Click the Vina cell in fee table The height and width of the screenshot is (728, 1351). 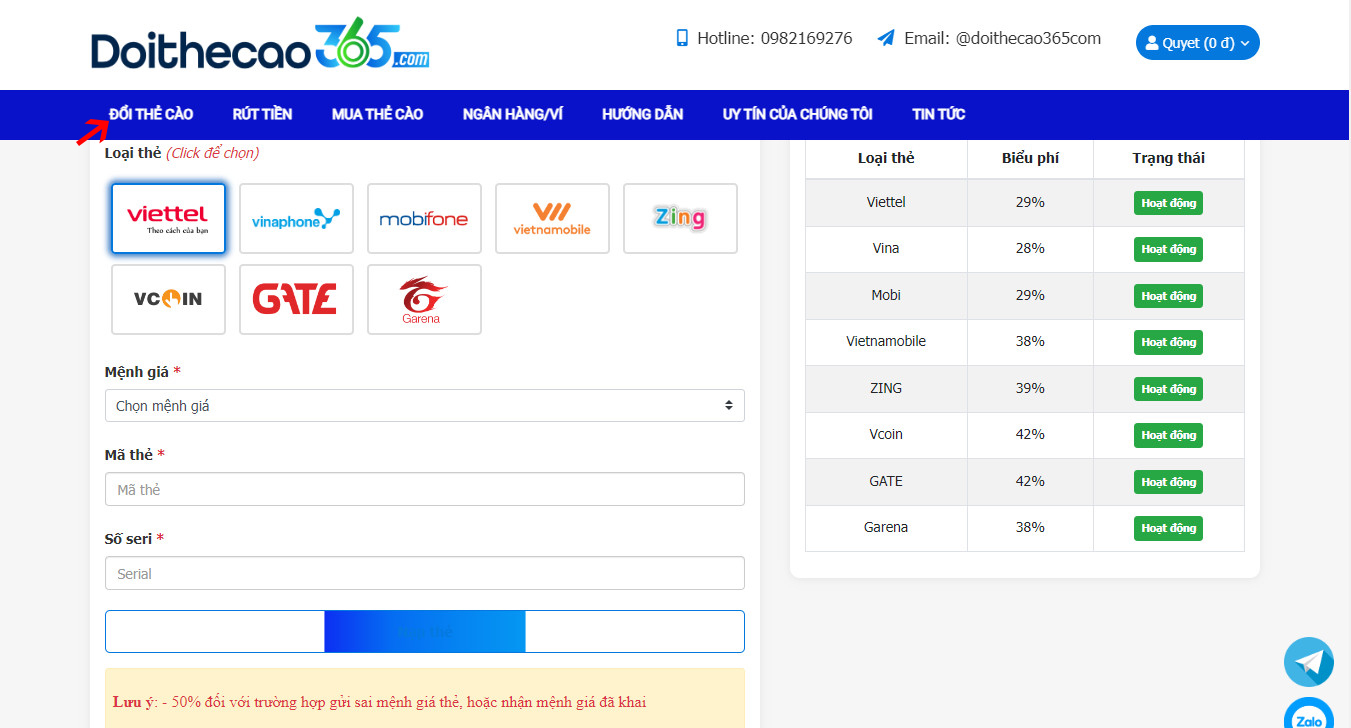(886, 248)
